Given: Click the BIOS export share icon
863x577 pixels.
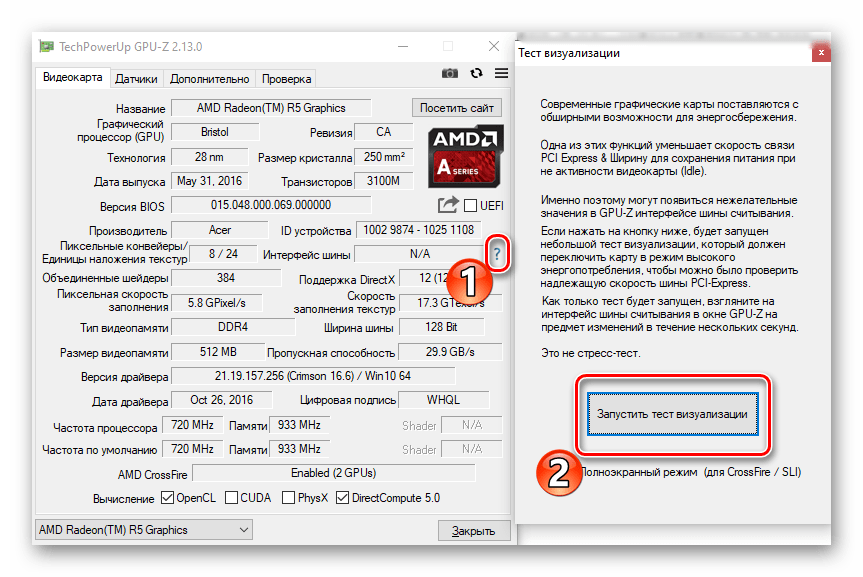Looking at the screenshot, I should [x=447, y=205].
